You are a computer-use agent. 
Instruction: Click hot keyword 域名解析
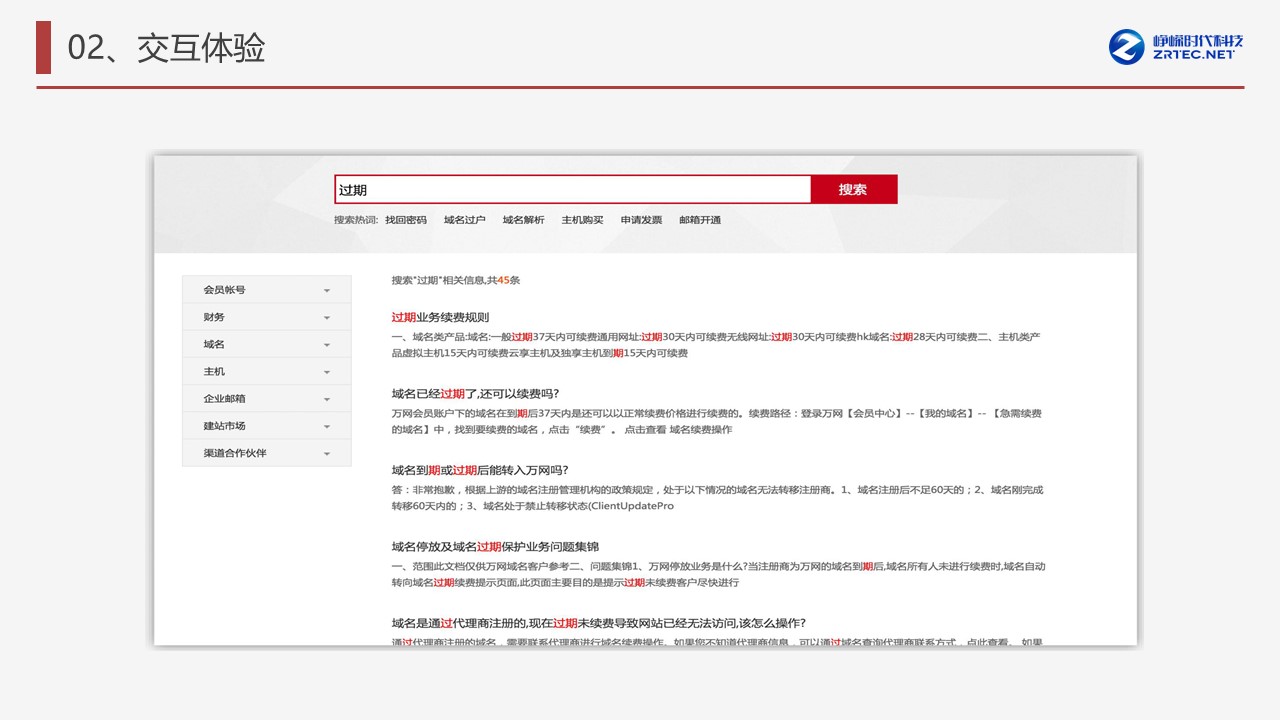pyautogui.click(x=523, y=220)
